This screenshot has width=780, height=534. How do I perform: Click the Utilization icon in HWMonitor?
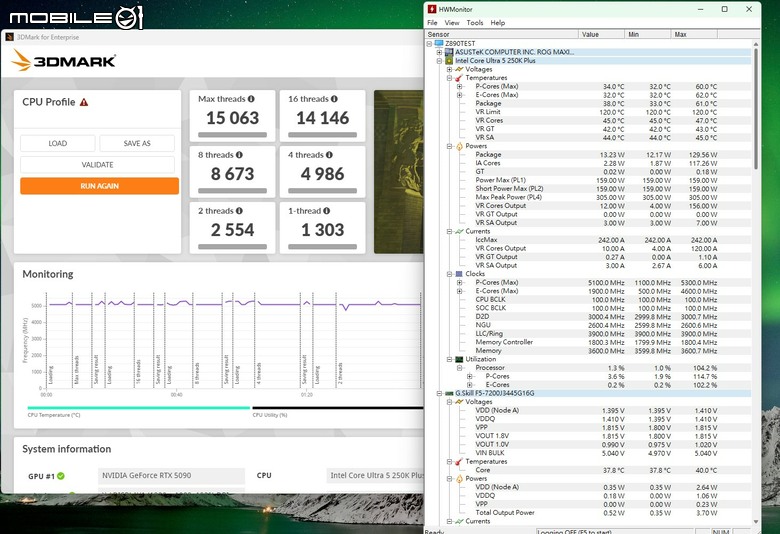[459, 359]
